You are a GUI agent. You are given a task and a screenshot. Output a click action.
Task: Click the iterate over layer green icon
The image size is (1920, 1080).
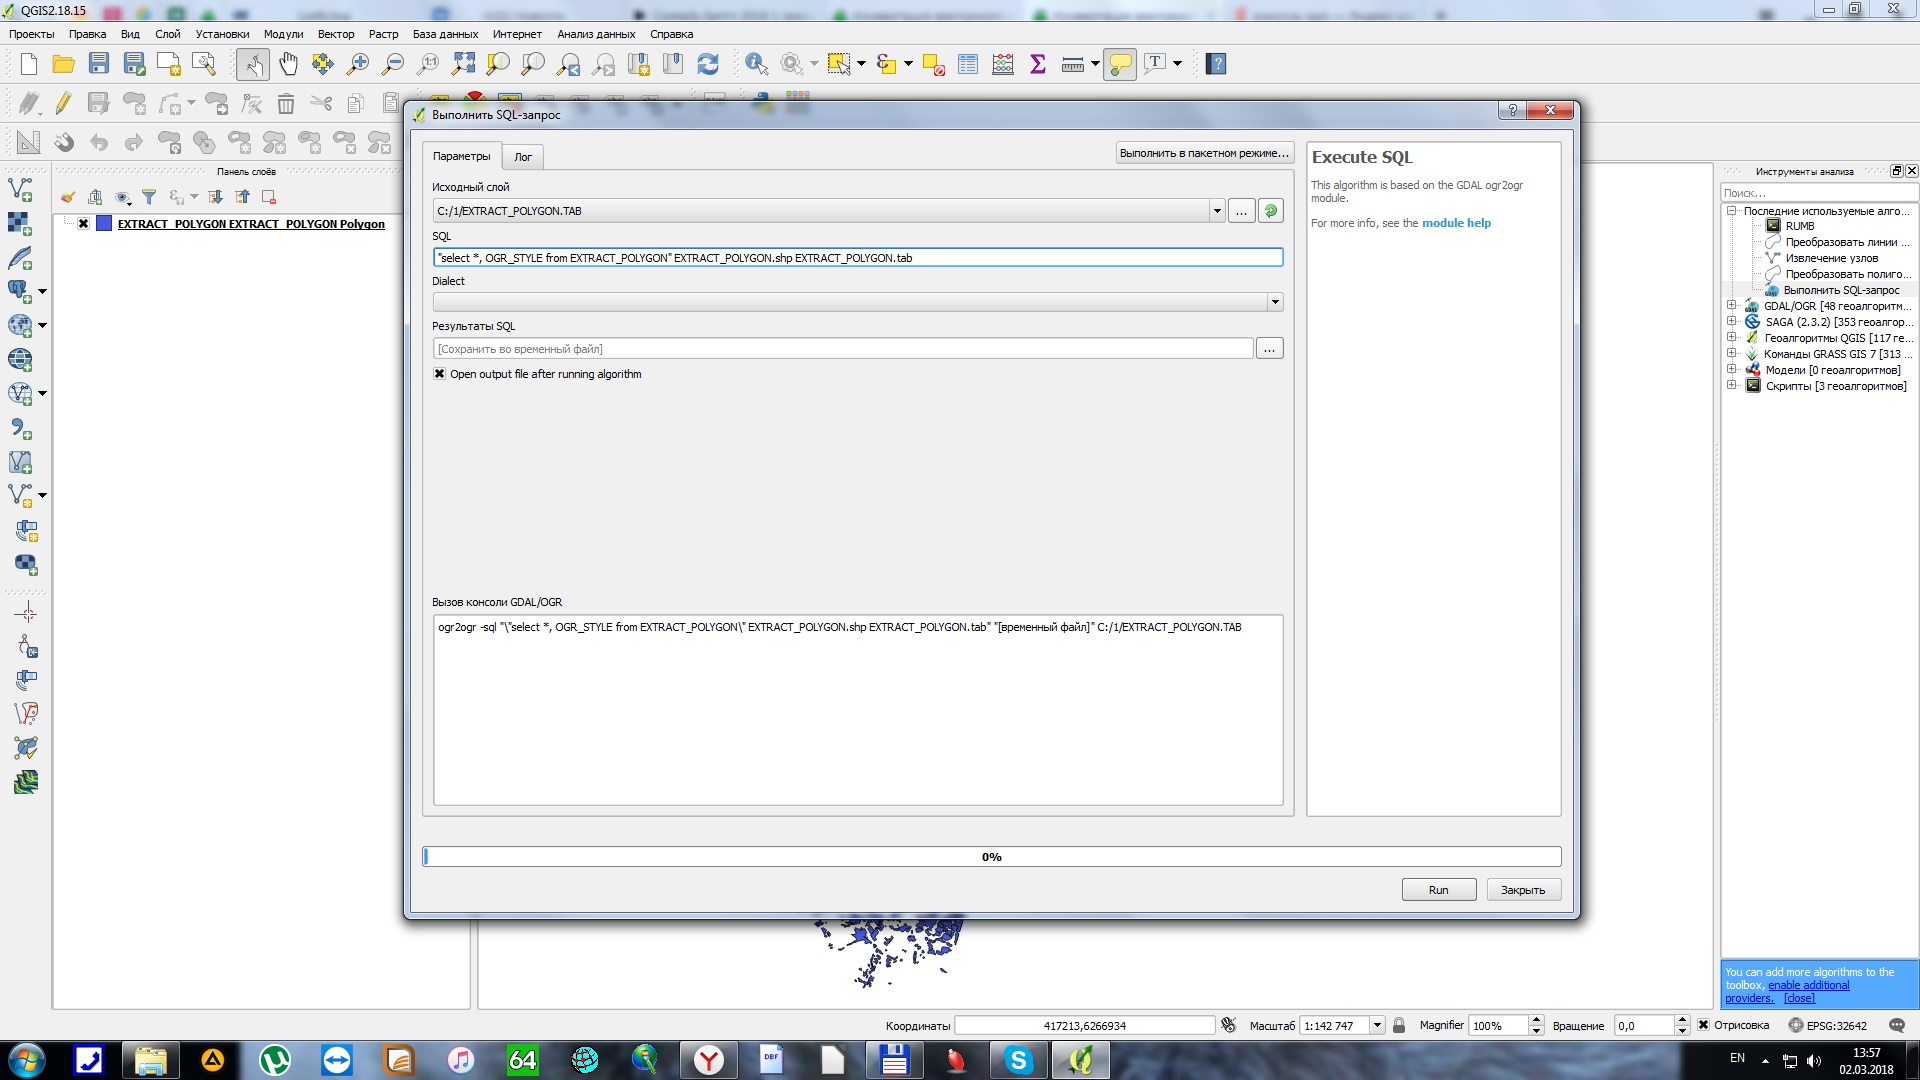[x=1270, y=211]
